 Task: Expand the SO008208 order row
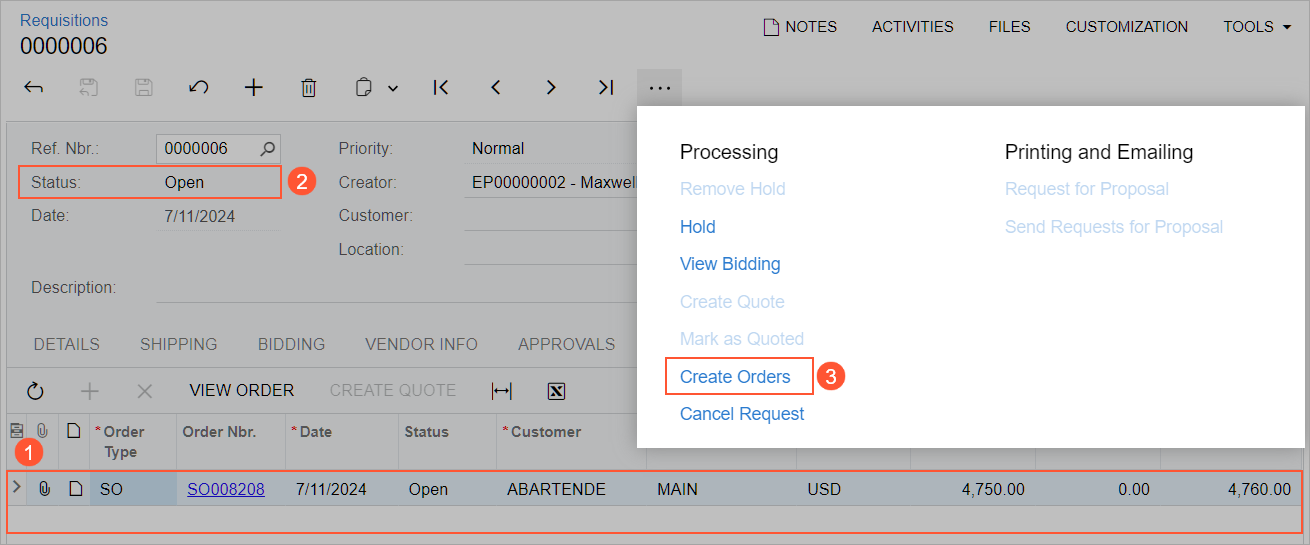[x=16, y=488]
